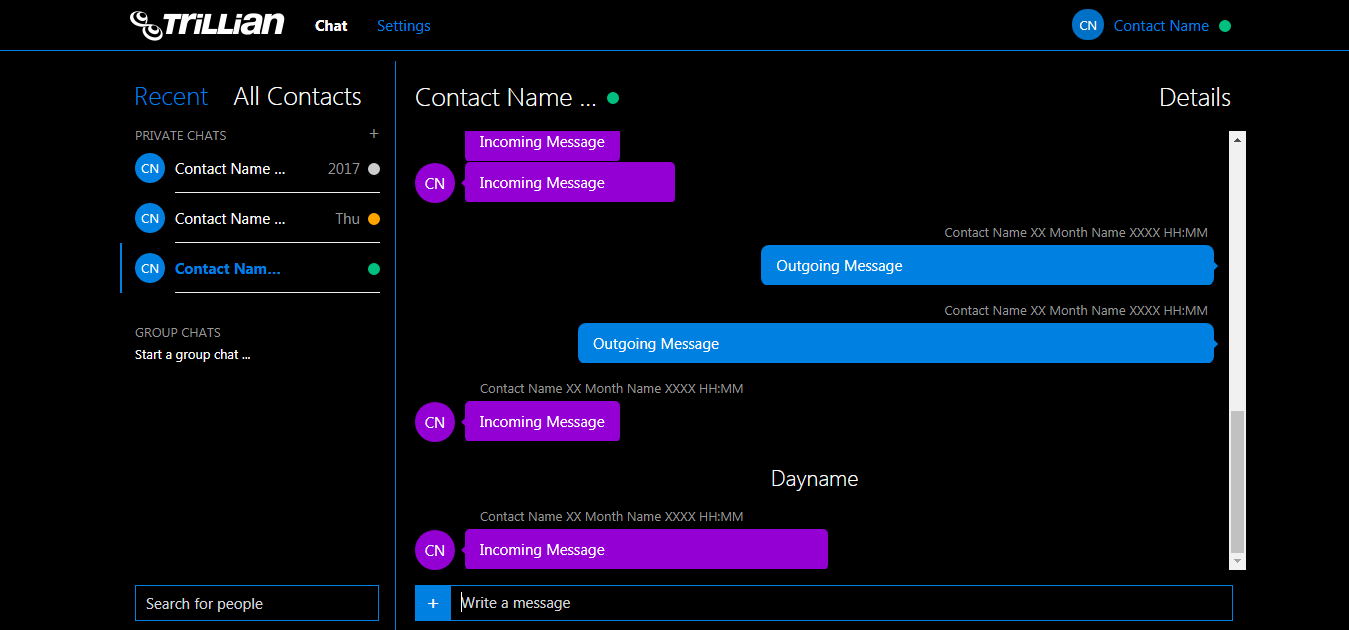Click the Trillian logo
The width and height of the screenshot is (1349, 630).
click(x=207, y=25)
